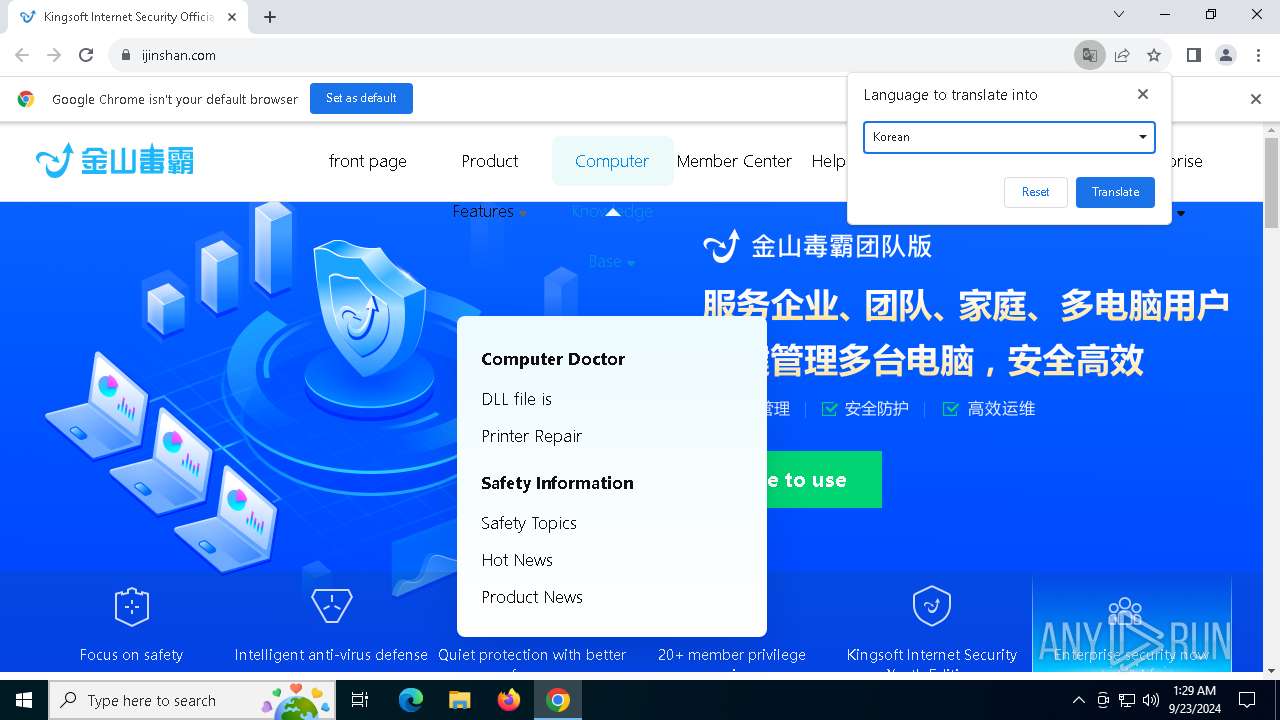Image resolution: width=1280 pixels, height=720 pixels.
Task: Go back to previous page
Action: [x=22, y=55]
